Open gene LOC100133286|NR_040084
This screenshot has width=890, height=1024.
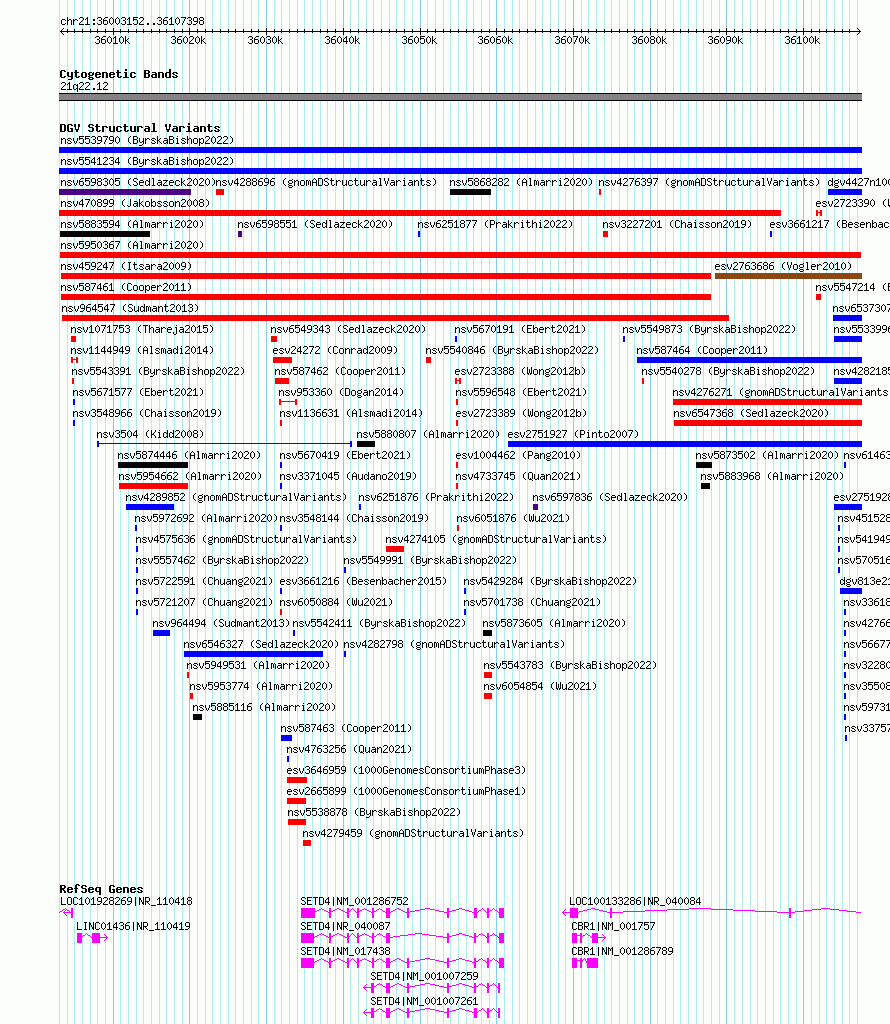tap(635, 901)
